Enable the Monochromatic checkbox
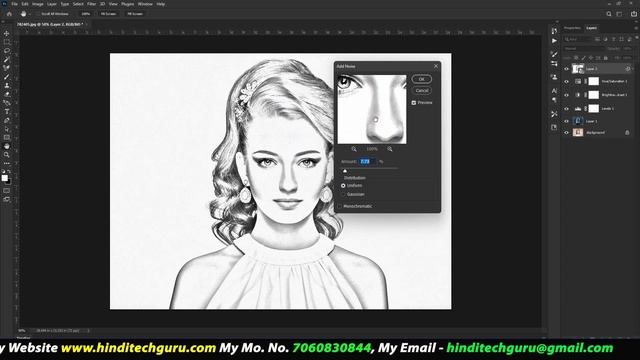 coord(340,206)
